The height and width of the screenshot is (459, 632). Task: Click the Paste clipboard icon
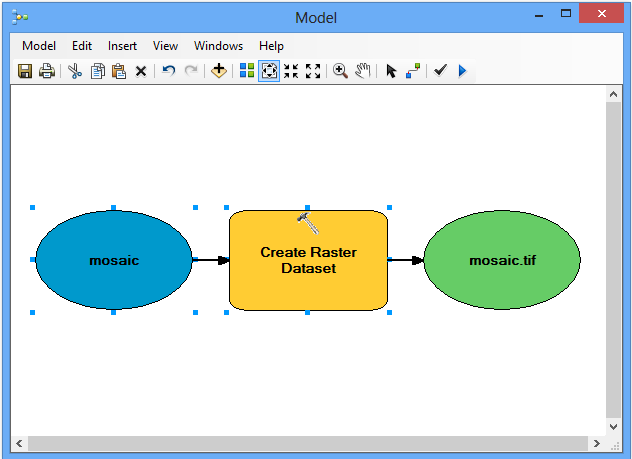(x=119, y=71)
